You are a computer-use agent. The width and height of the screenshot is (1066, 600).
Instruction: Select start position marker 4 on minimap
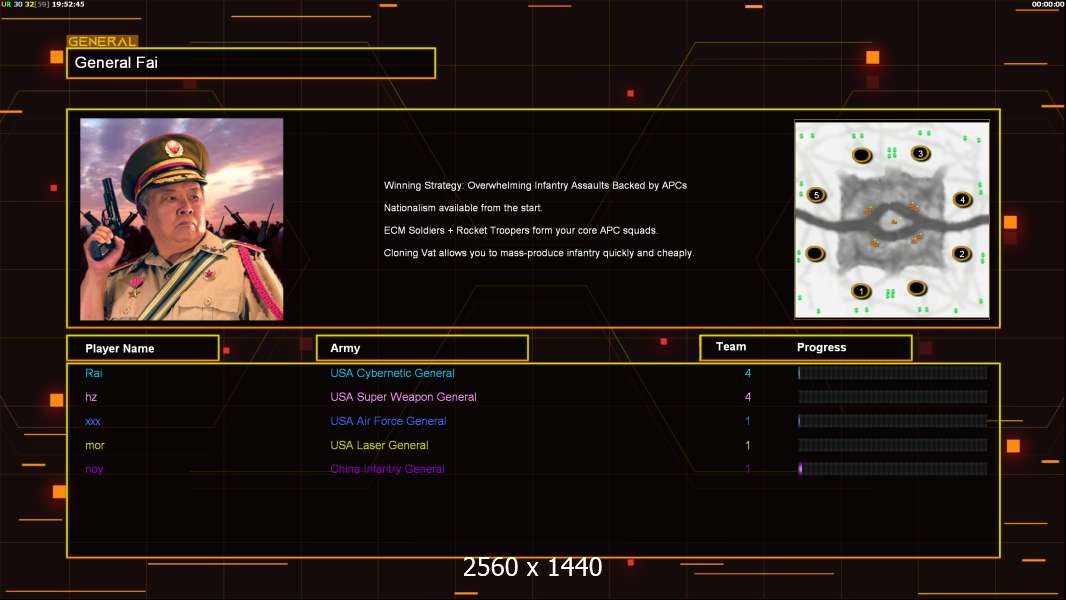[x=962, y=199]
